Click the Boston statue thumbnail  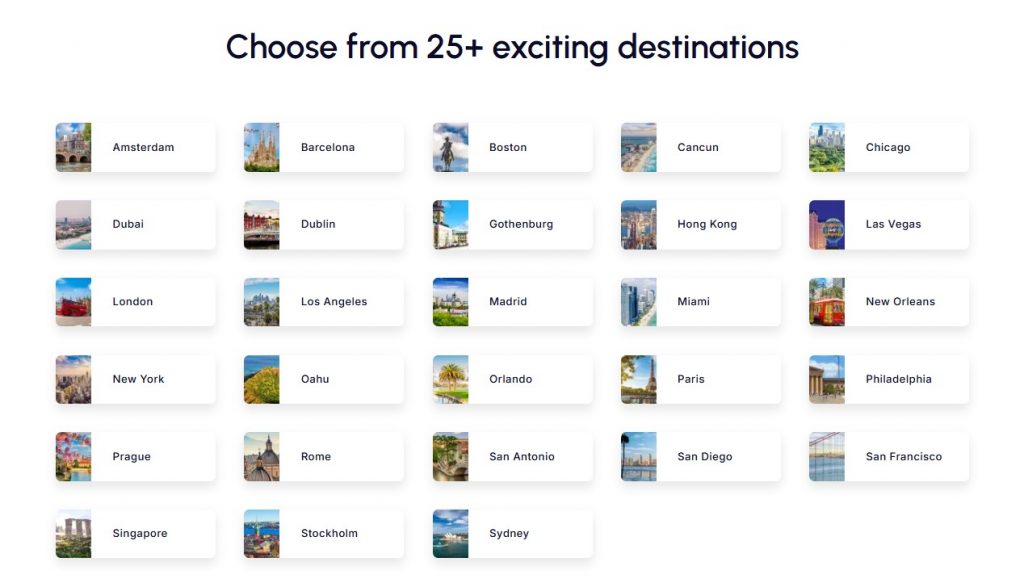coord(450,146)
